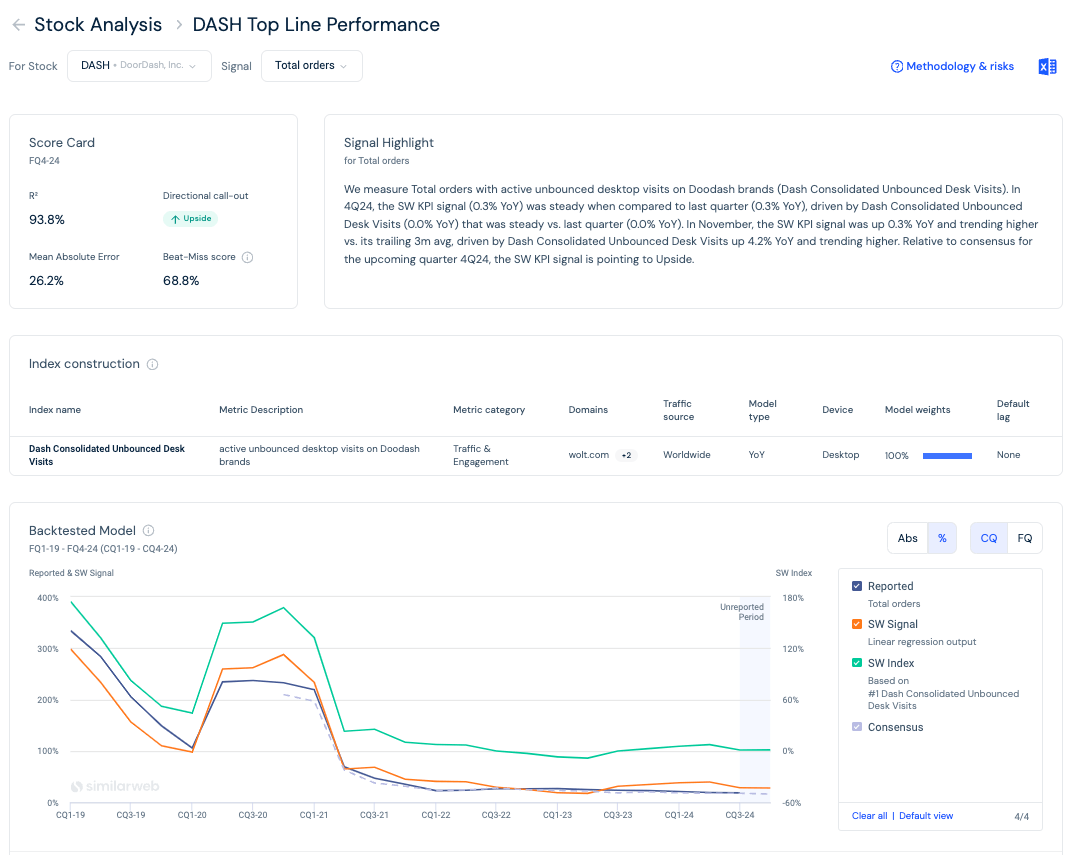Screen dimensions: 1079x855
Task: Uncheck the SW Index checkbox
Action: point(857,663)
